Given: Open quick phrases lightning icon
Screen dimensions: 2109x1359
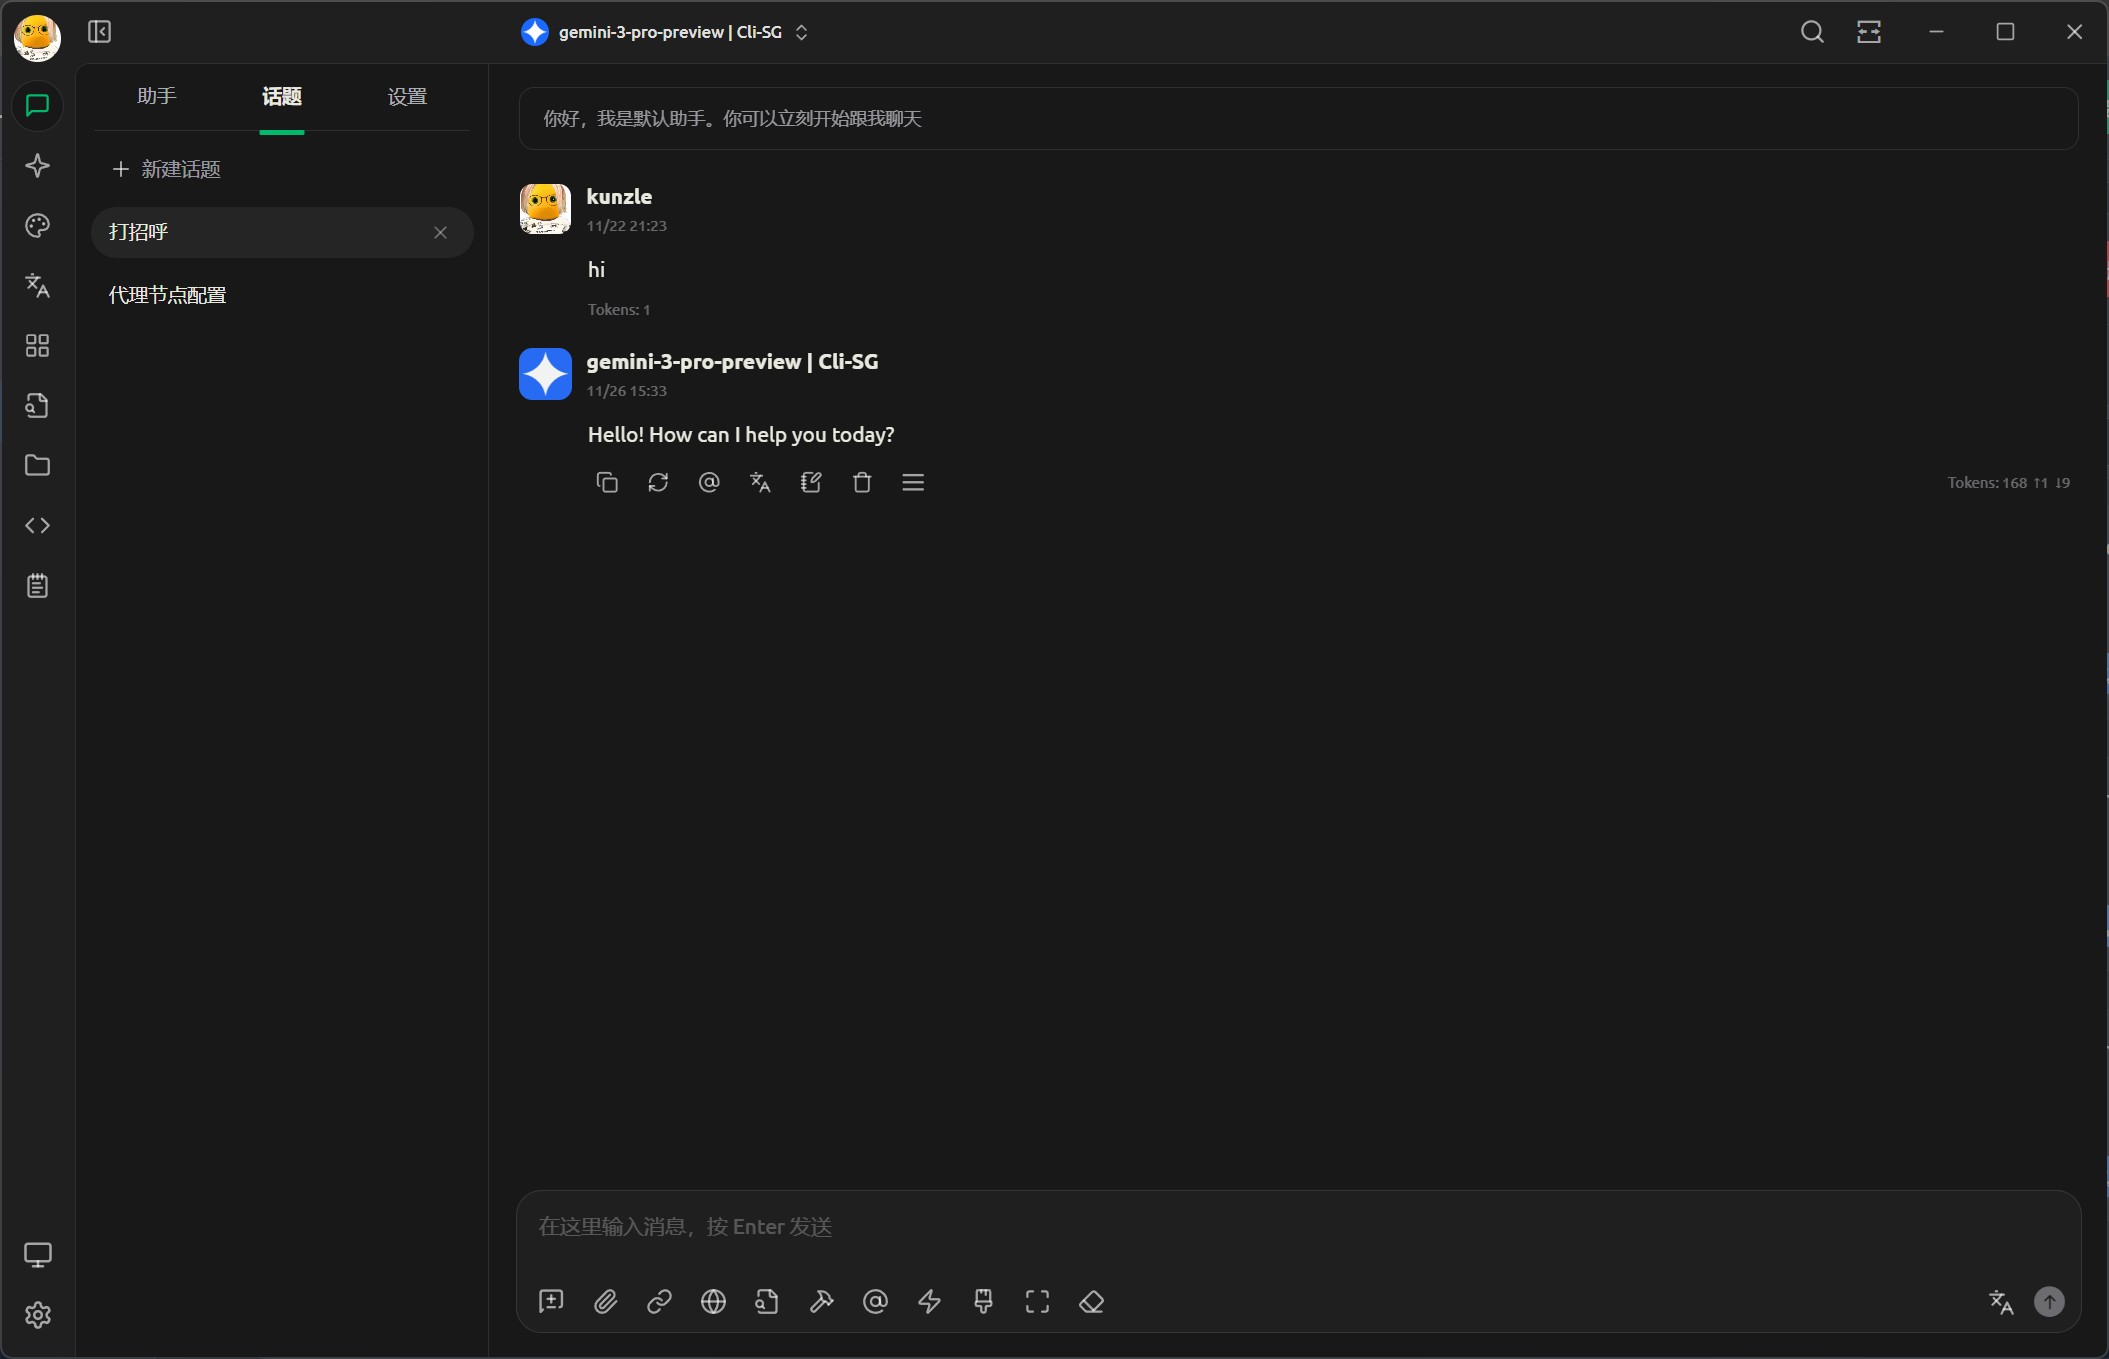Looking at the screenshot, I should point(929,1301).
